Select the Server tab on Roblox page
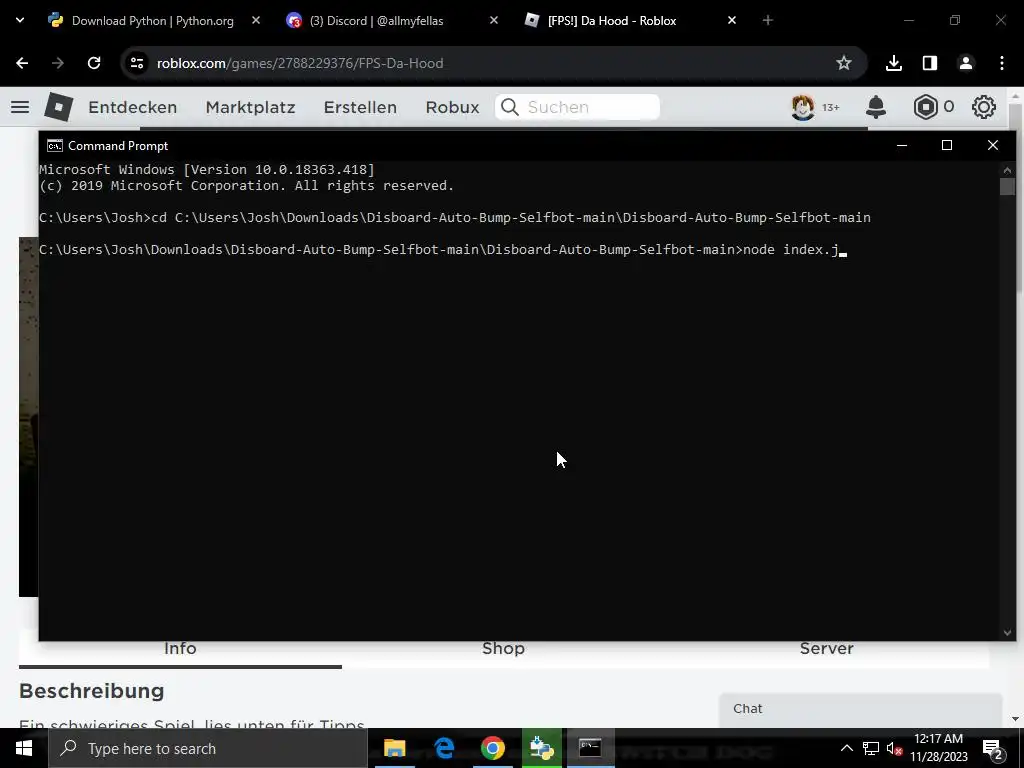 (827, 648)
